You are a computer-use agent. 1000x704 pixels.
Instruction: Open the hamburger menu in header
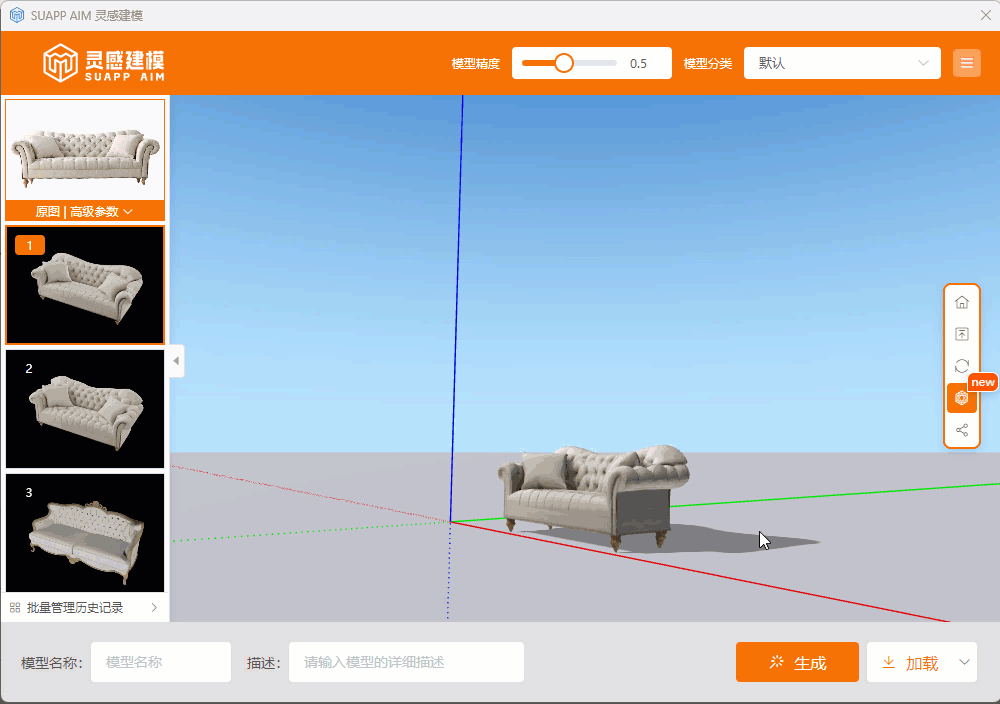[966, 63]
